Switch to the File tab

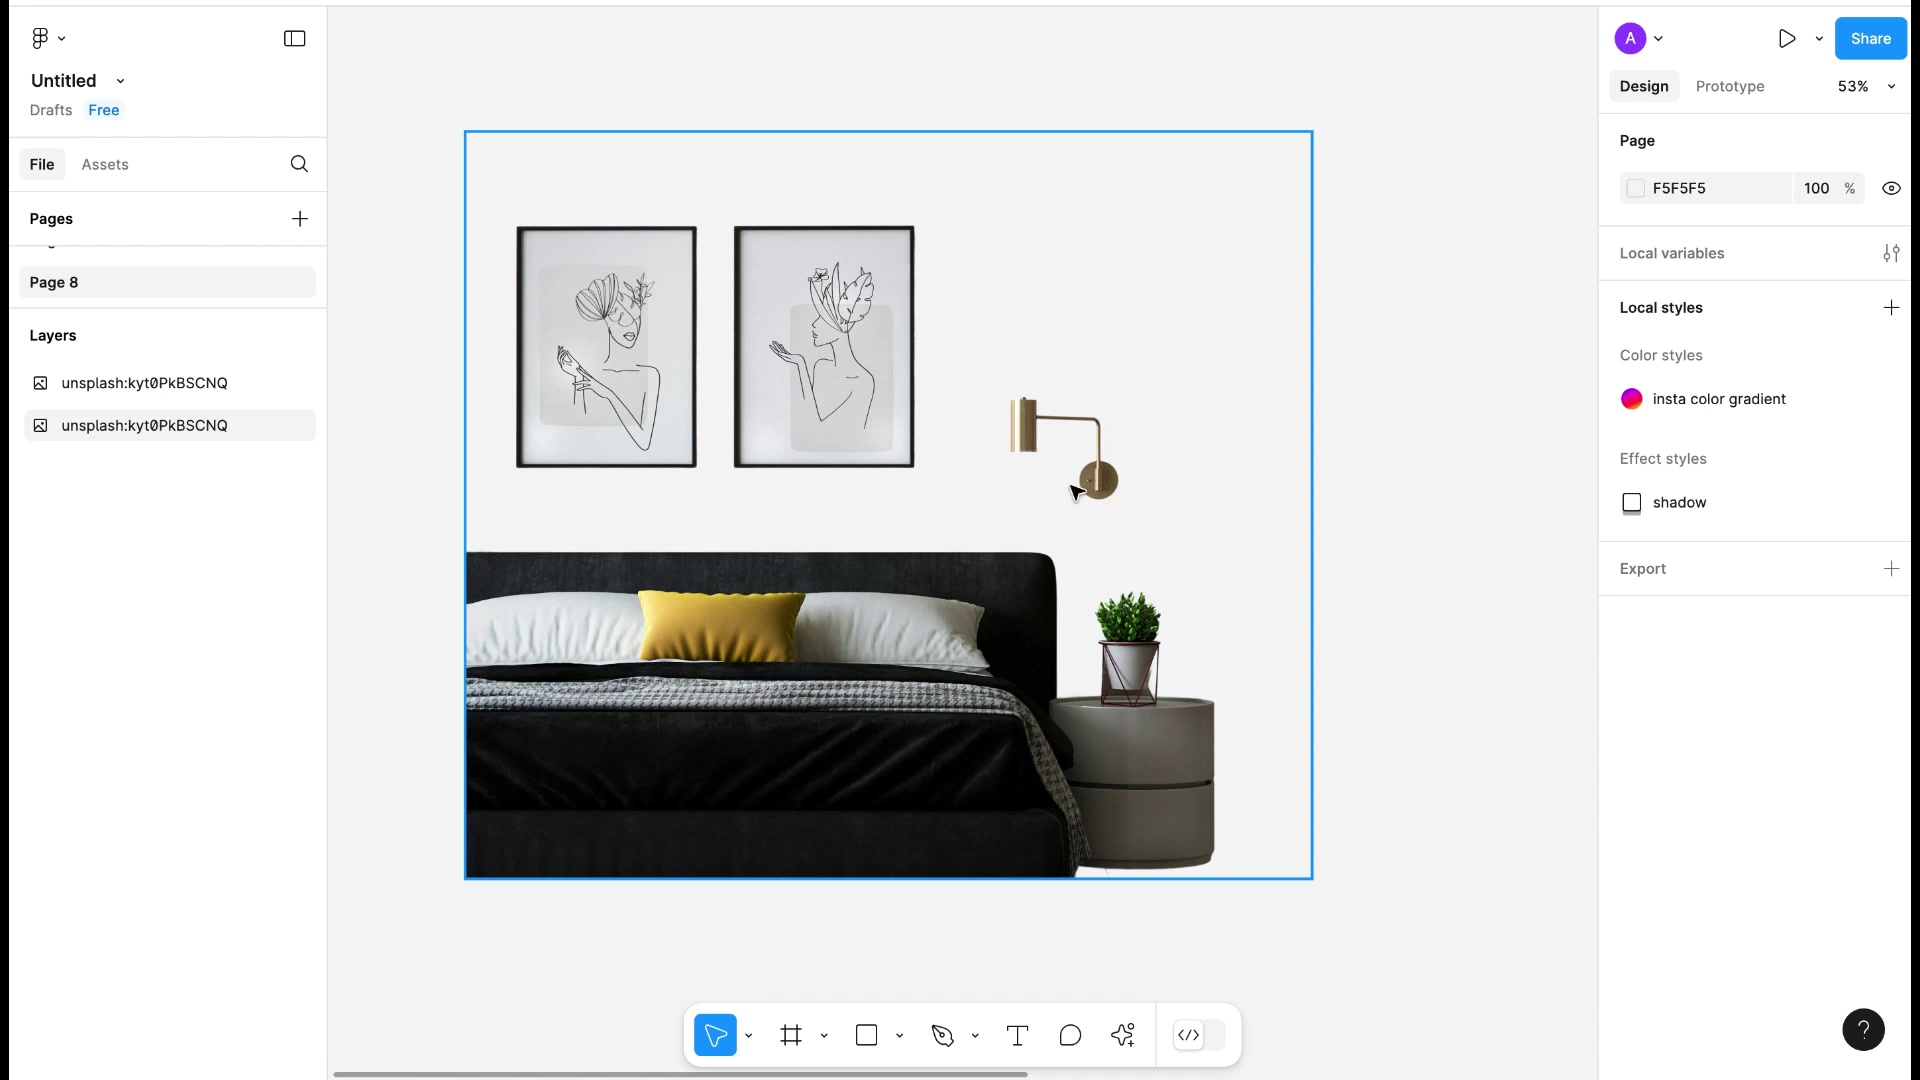42,164
